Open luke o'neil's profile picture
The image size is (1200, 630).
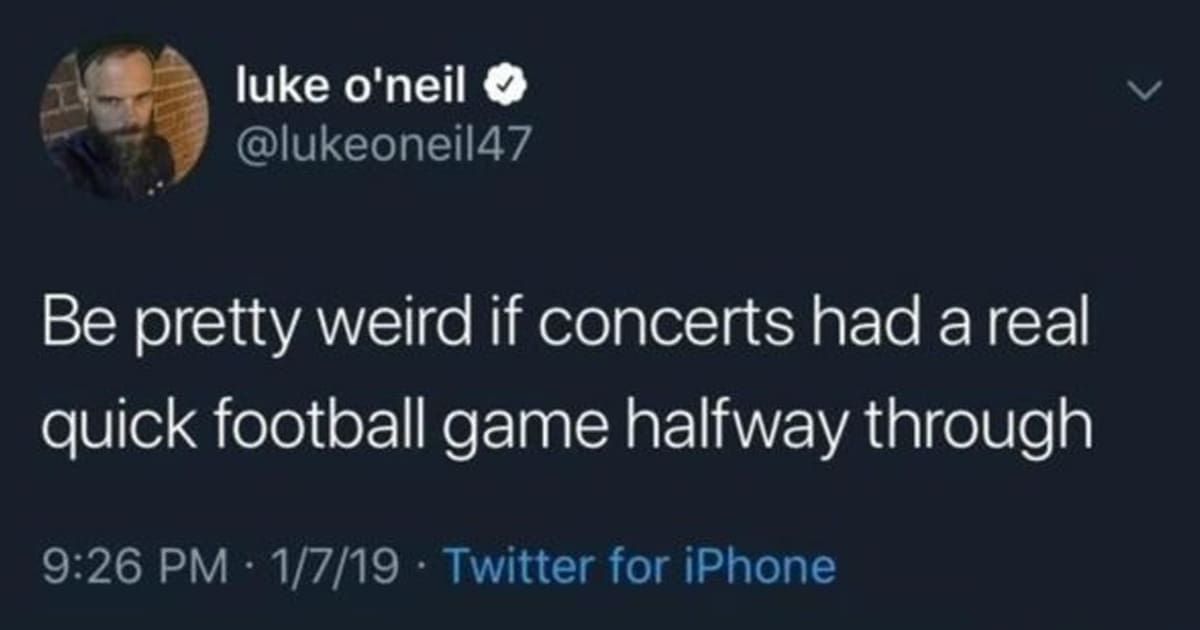pyautogui.click(x=124, y=118)
